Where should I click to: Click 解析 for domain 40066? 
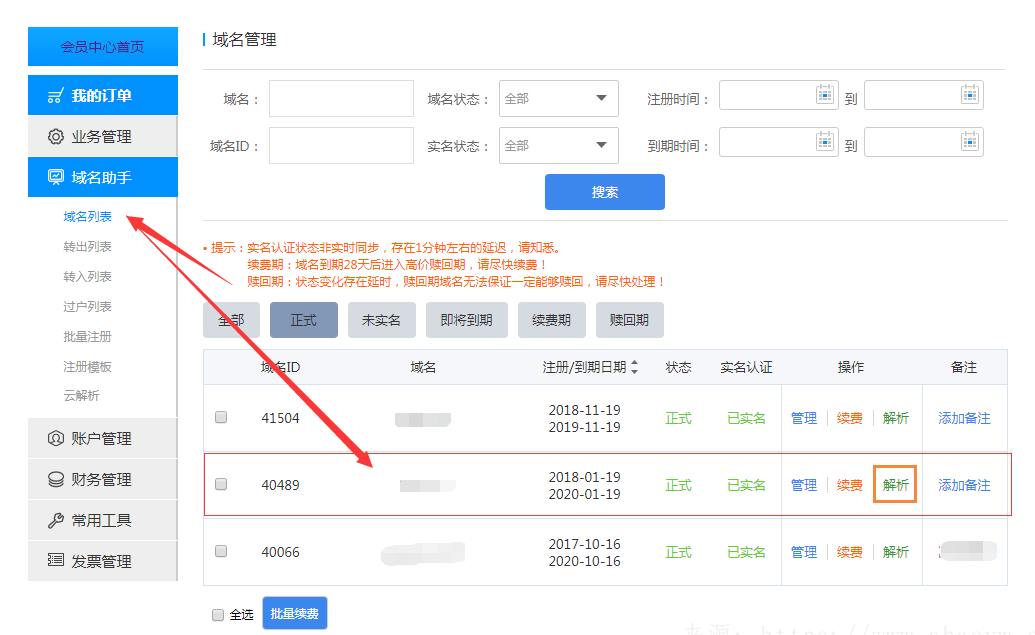click(x=896, y=552)
